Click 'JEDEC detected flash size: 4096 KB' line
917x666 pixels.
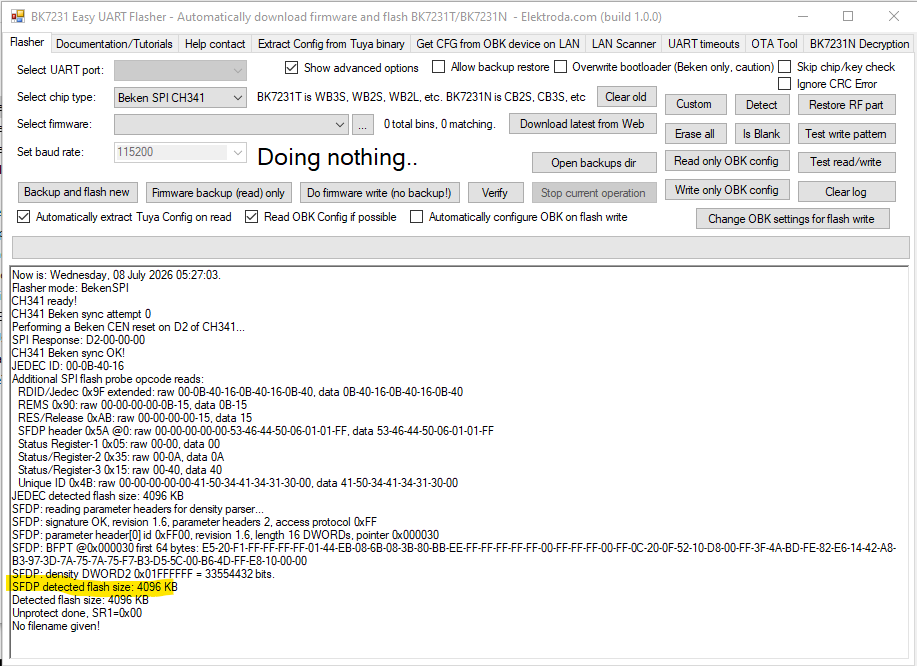click(x=98, y=496)
